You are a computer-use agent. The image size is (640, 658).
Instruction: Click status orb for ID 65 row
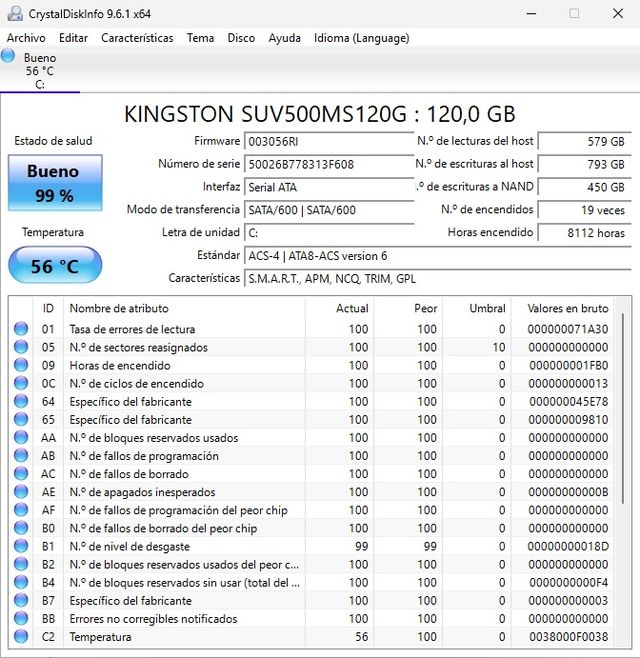pos(21,419)
